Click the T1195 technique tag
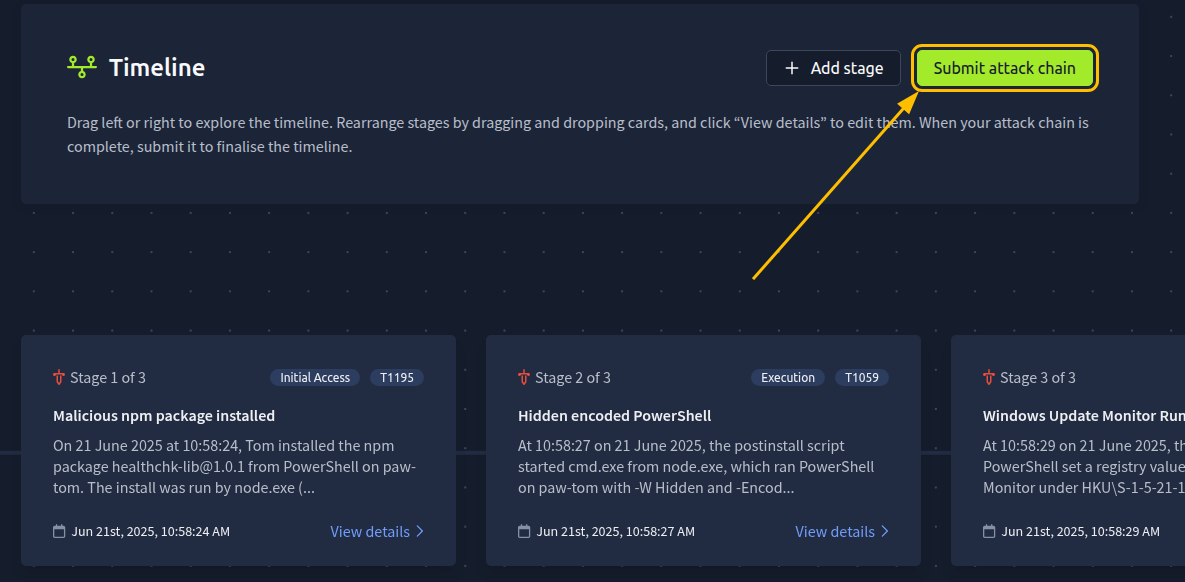Viewport: 1185px width, 582px height. (397, 377)
